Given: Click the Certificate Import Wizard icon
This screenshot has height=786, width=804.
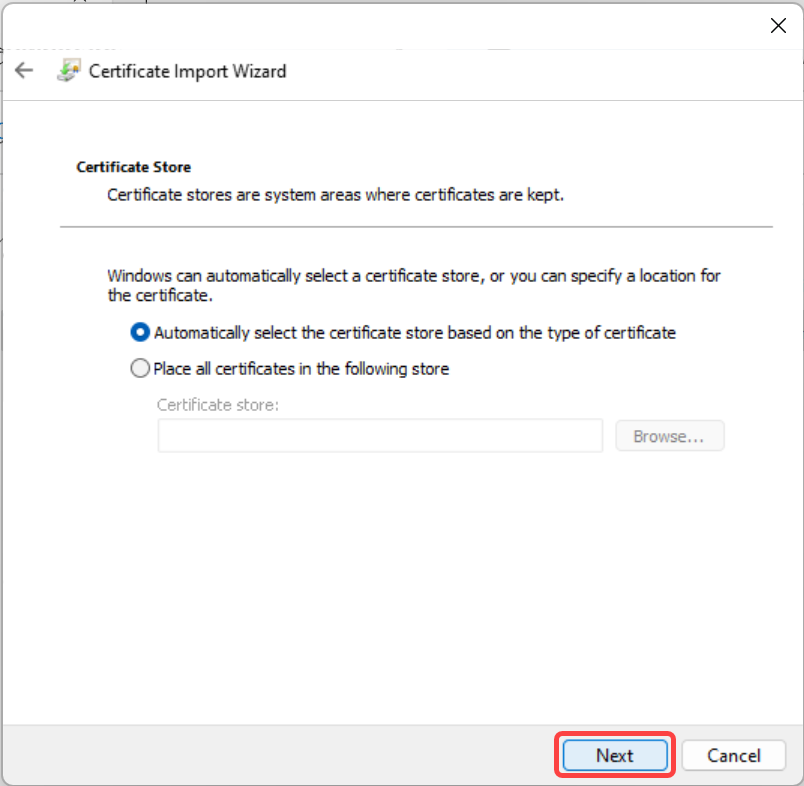Looking at the screenshot, I should (69, 70).
